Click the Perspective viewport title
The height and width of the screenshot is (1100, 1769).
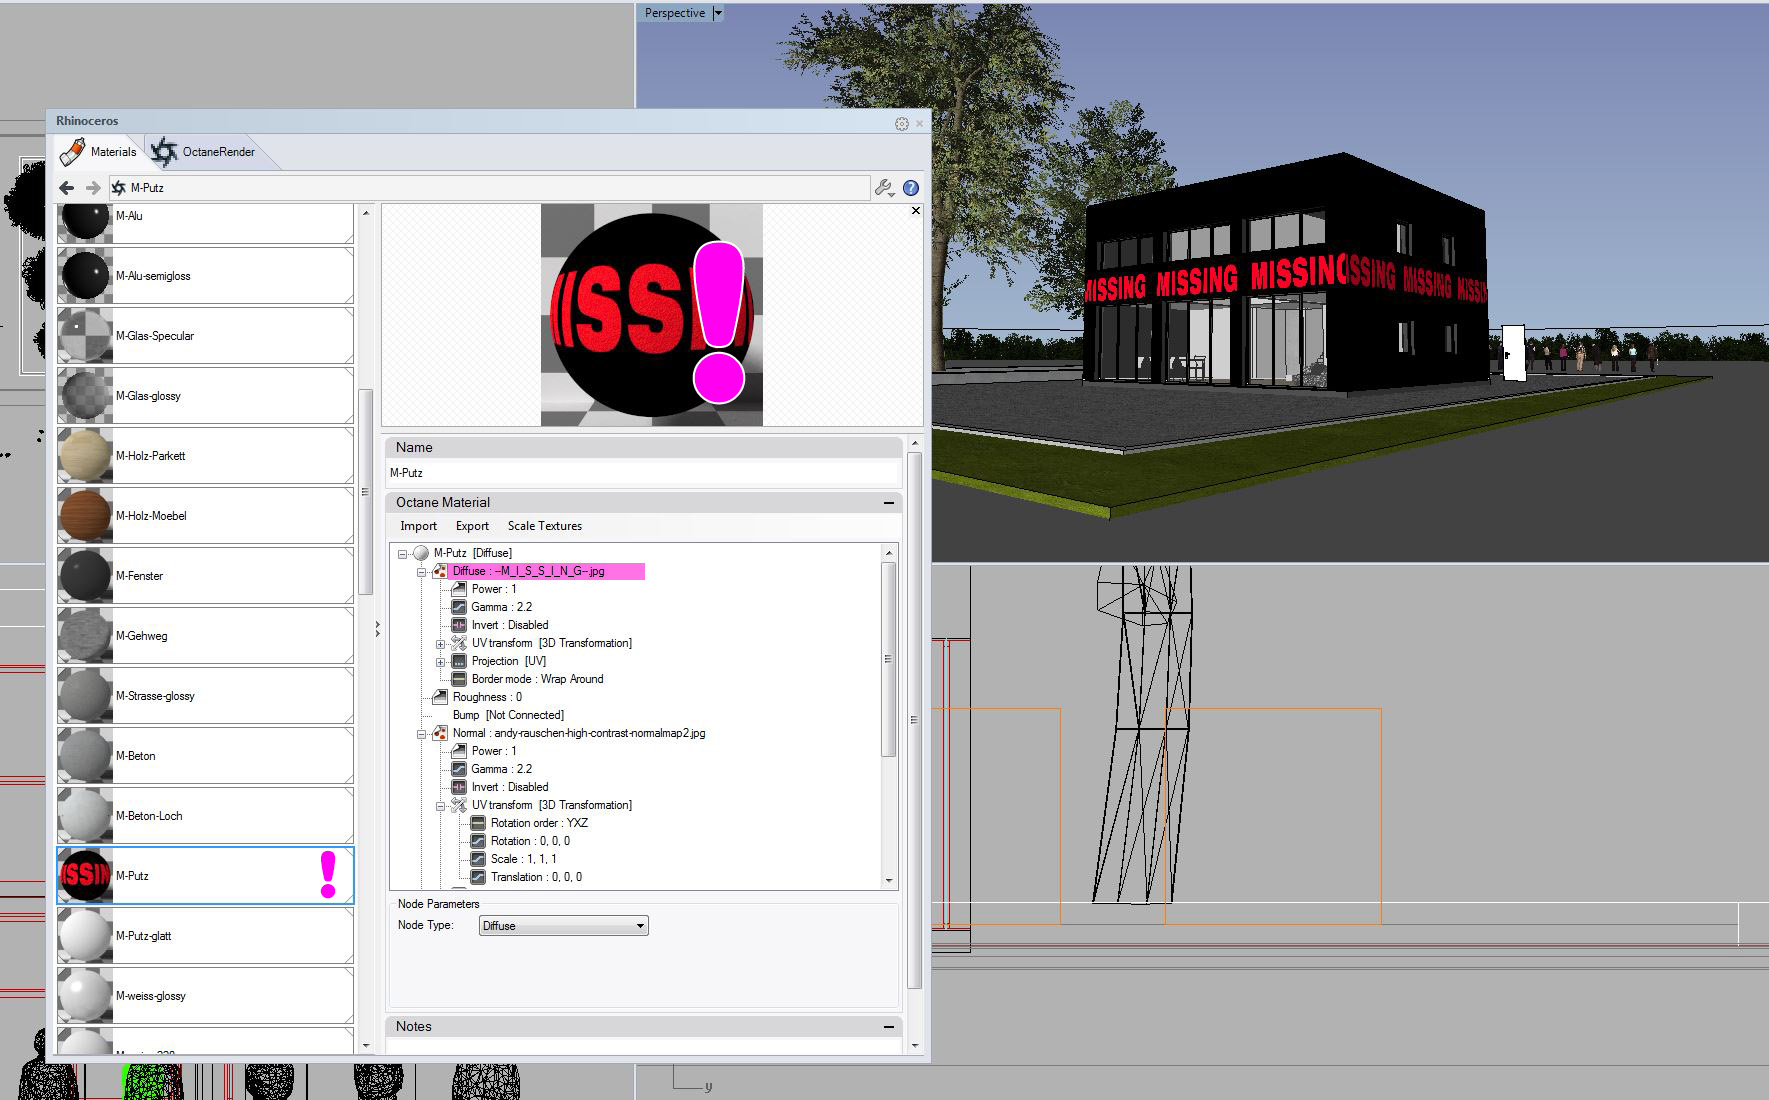pyautogui.click(x=675, y=13)
